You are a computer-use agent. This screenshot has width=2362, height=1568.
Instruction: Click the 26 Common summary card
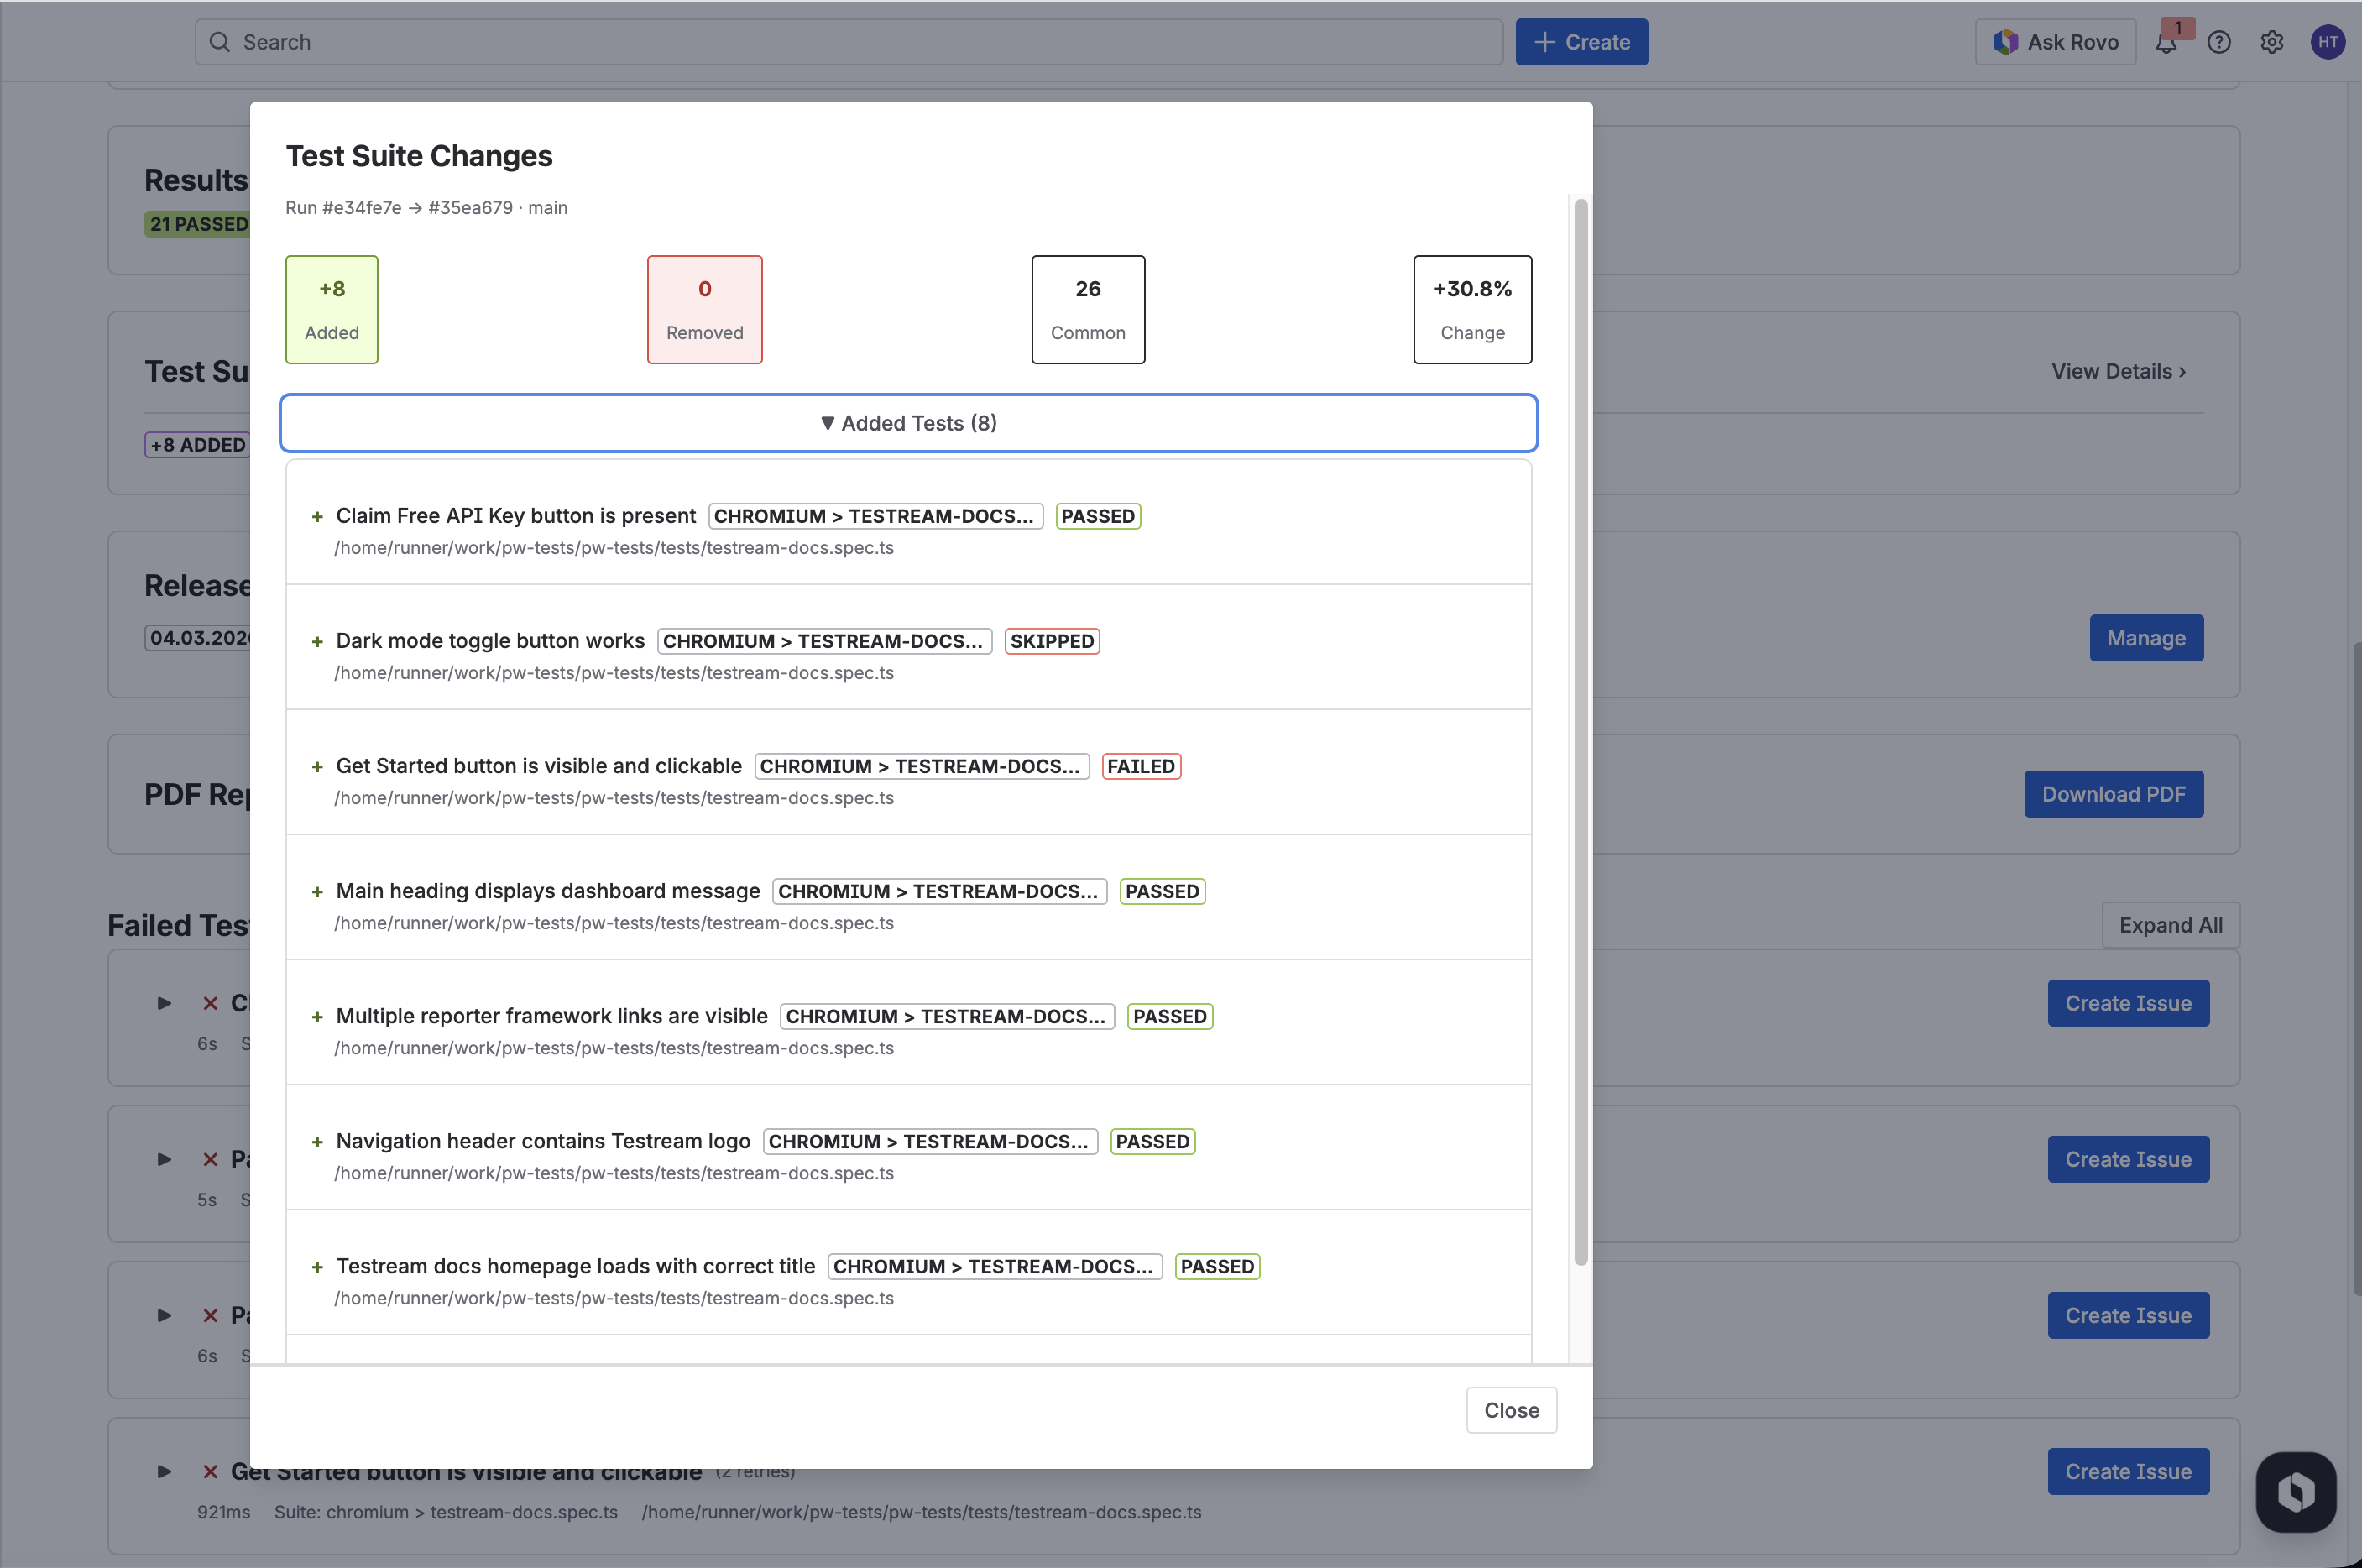click(1088, 310)
